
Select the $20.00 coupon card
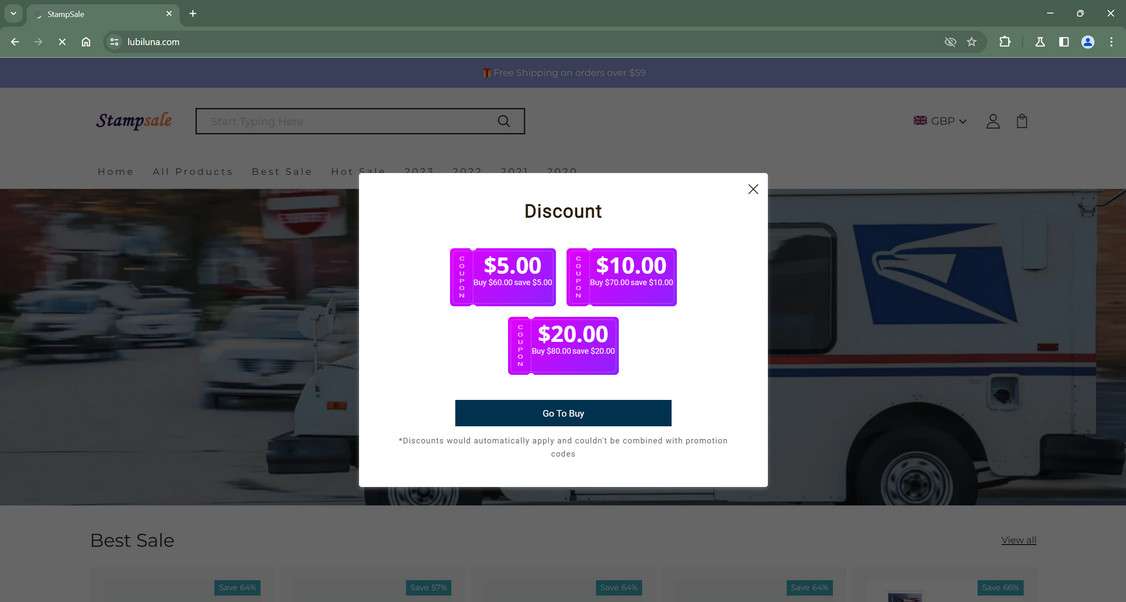pyautogui.click(x=563, y=344)
